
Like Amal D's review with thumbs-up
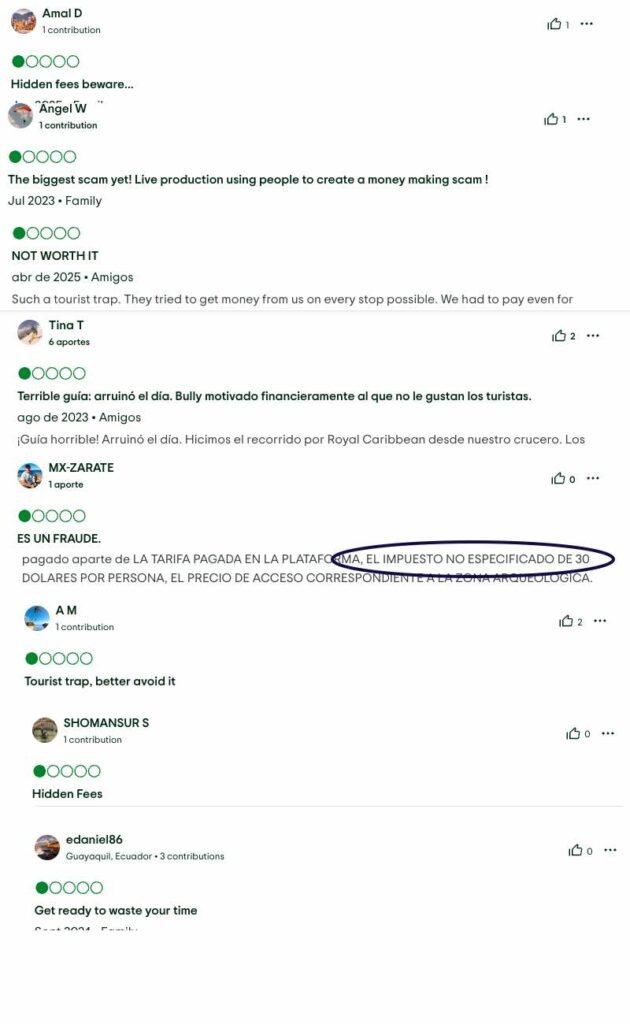pos(554,24)
